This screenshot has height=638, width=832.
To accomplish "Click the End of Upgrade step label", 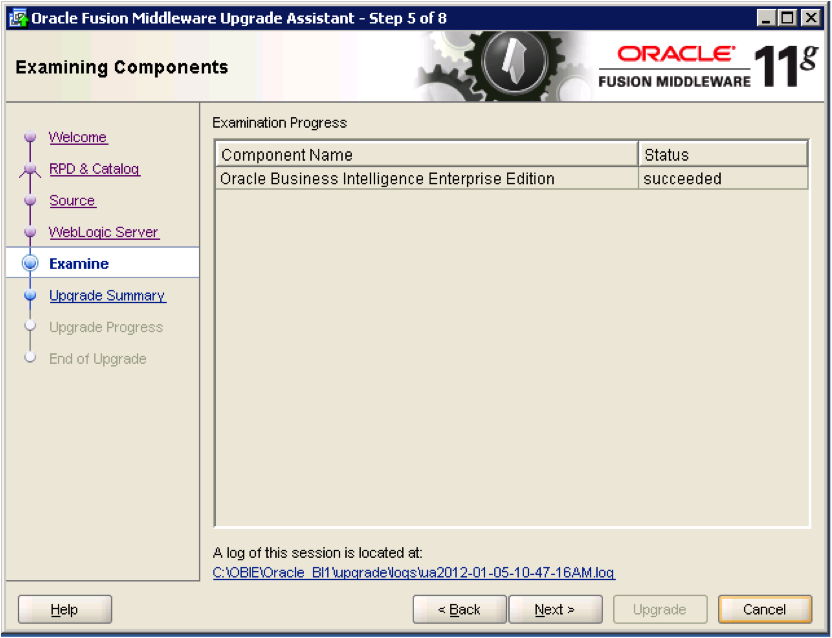I will pyautogui.click(x=98, y=359).
